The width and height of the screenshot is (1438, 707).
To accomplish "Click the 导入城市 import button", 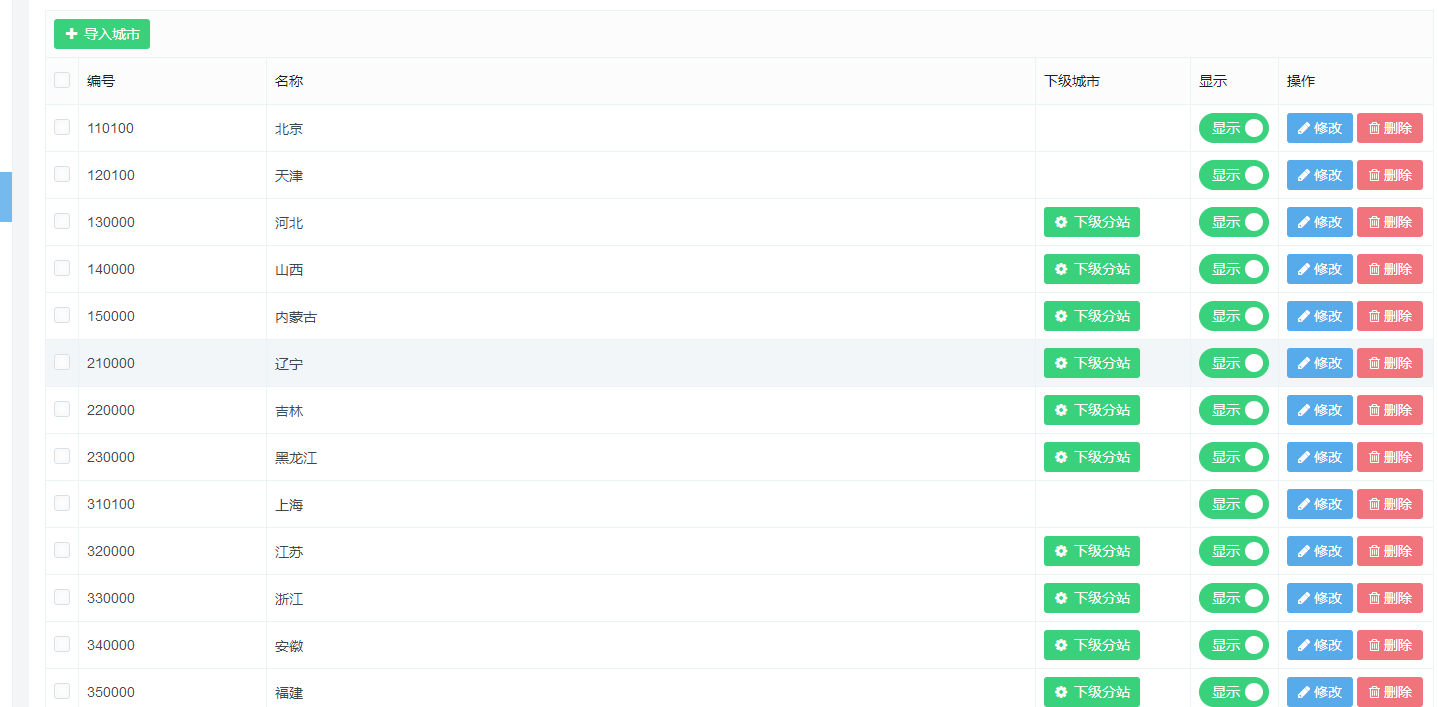I will click(102, 34).
